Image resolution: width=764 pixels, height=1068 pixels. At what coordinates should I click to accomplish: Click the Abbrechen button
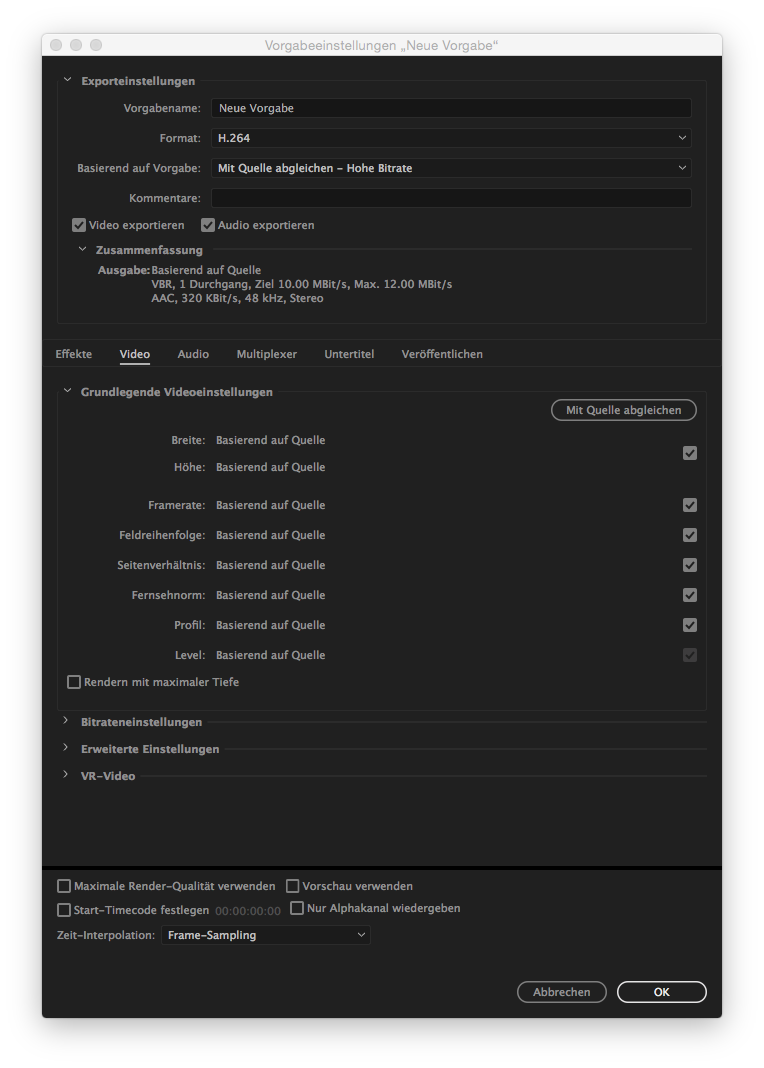pos(562,992)
